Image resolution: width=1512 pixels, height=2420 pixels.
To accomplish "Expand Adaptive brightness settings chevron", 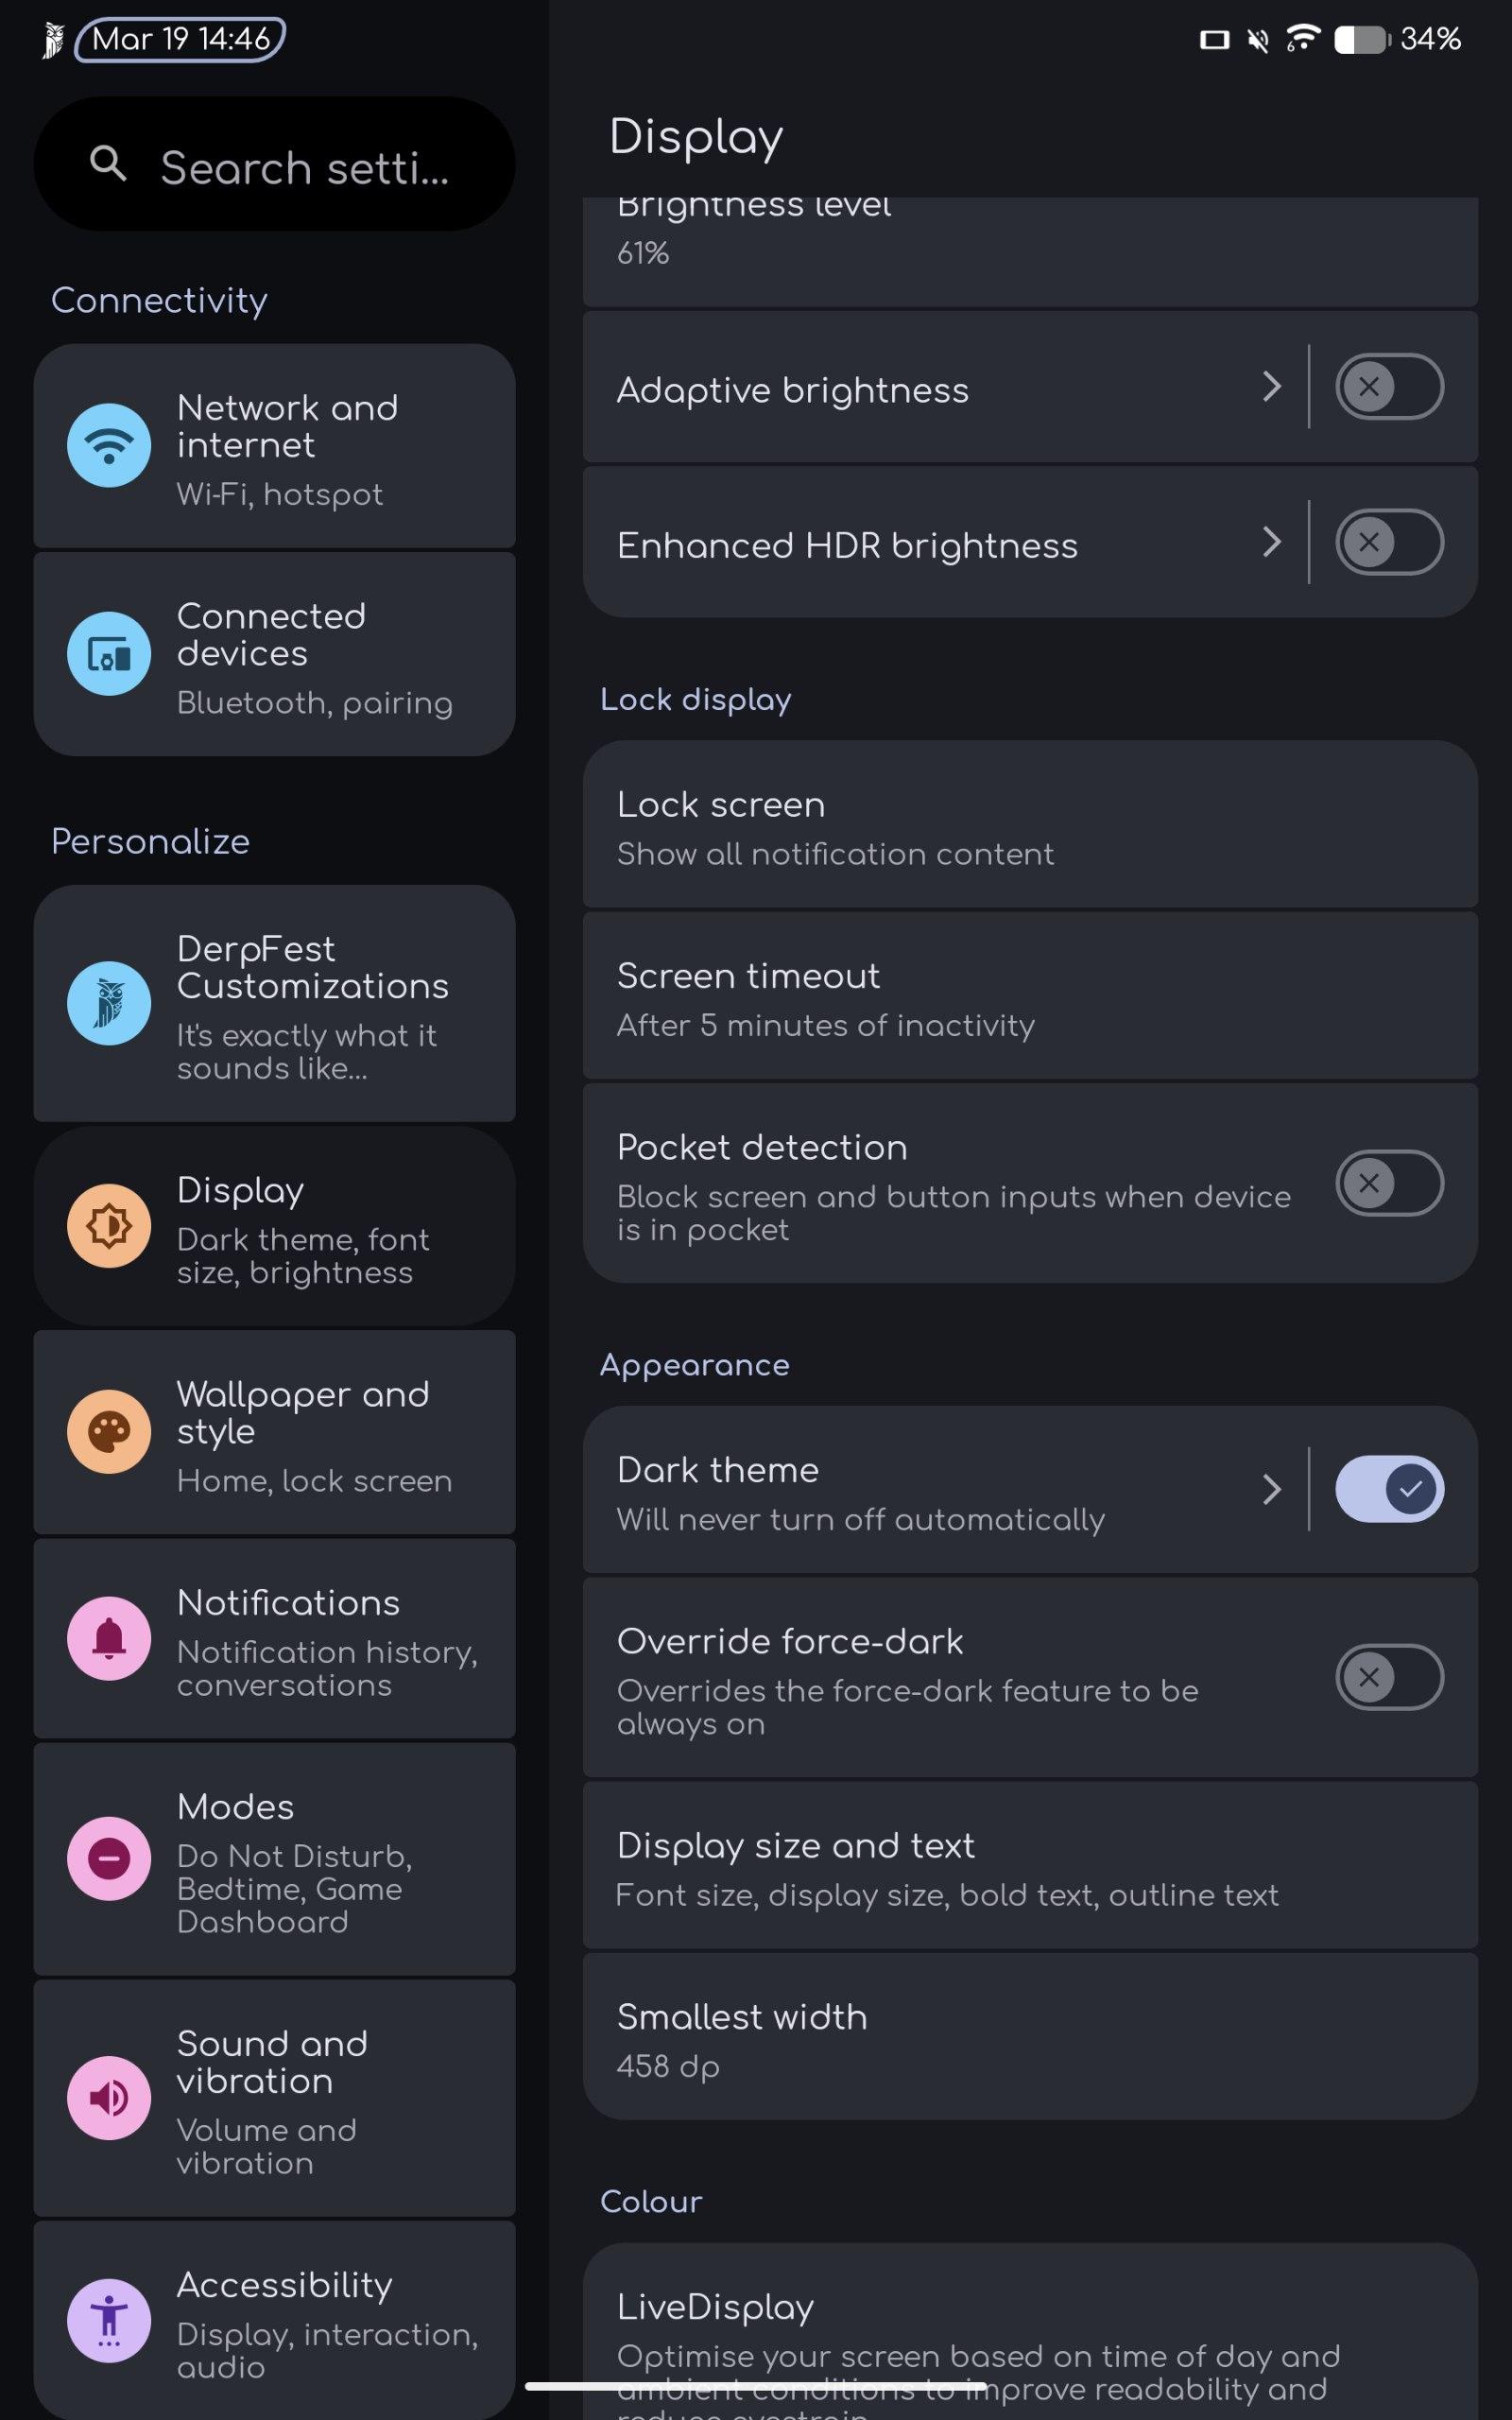I will (x=1271, y=387).
